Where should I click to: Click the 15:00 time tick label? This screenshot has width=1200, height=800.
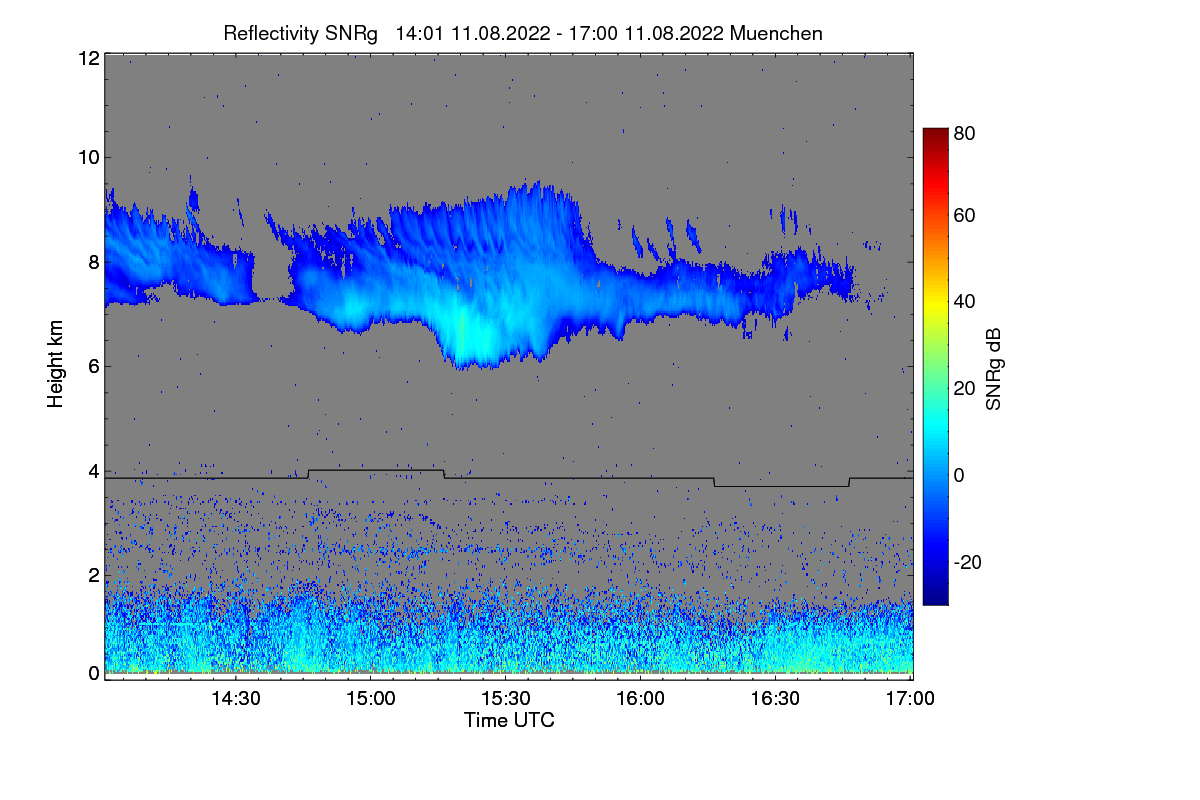(x=371, y=698)
